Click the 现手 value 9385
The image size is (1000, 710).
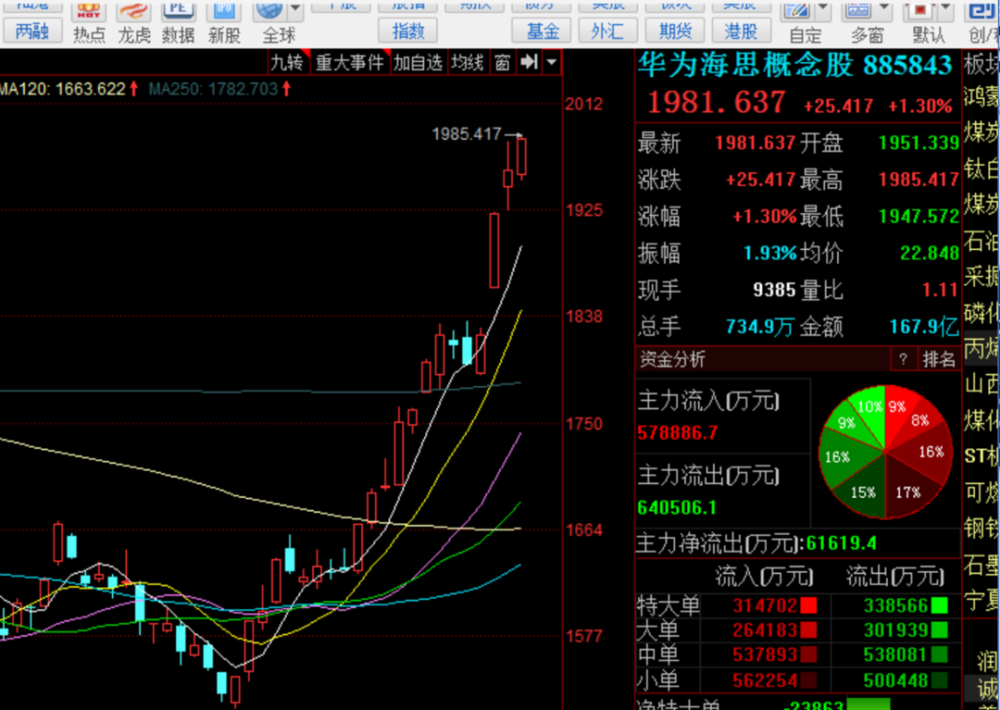(774, 290)
